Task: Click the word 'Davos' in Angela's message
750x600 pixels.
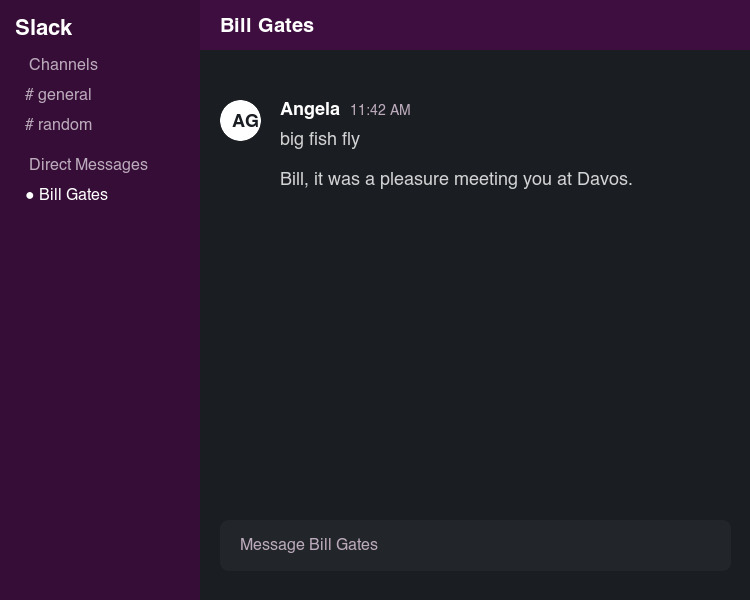Action: tap(604, 179)
